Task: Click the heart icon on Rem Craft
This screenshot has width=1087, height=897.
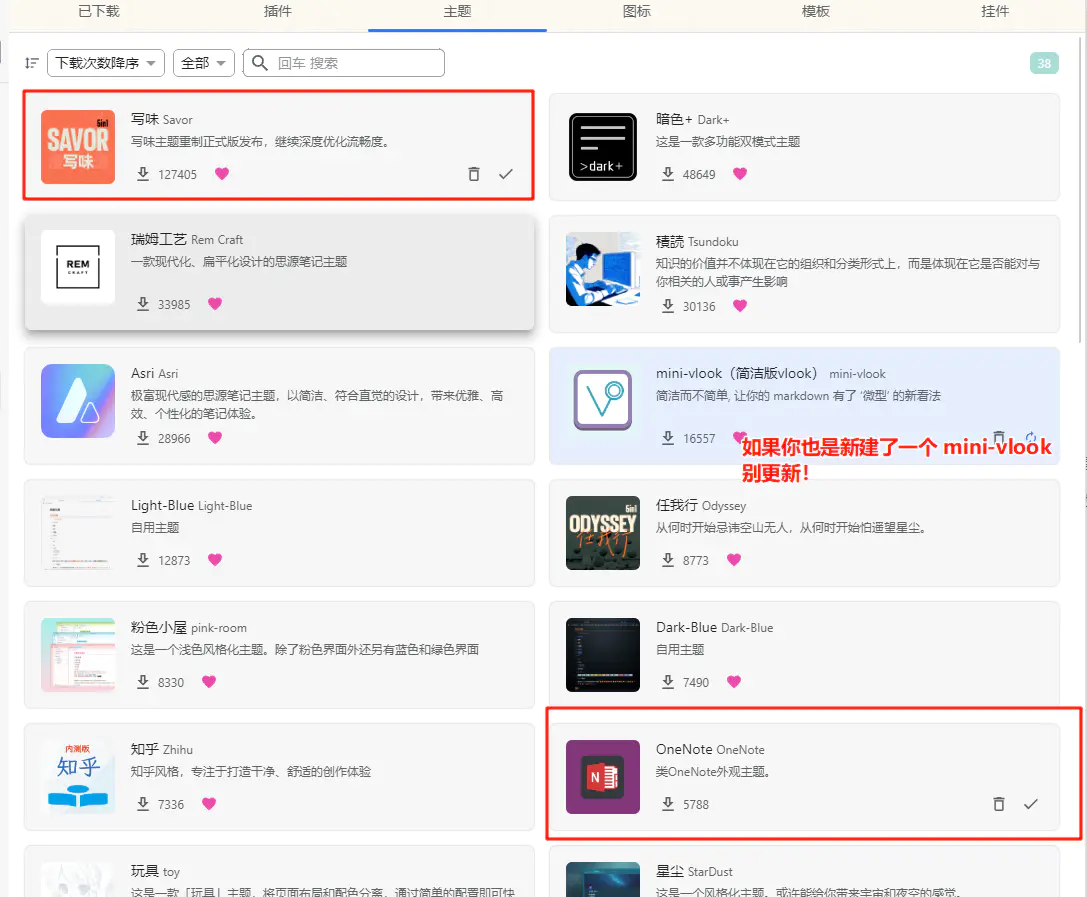Action: [215, 304]
